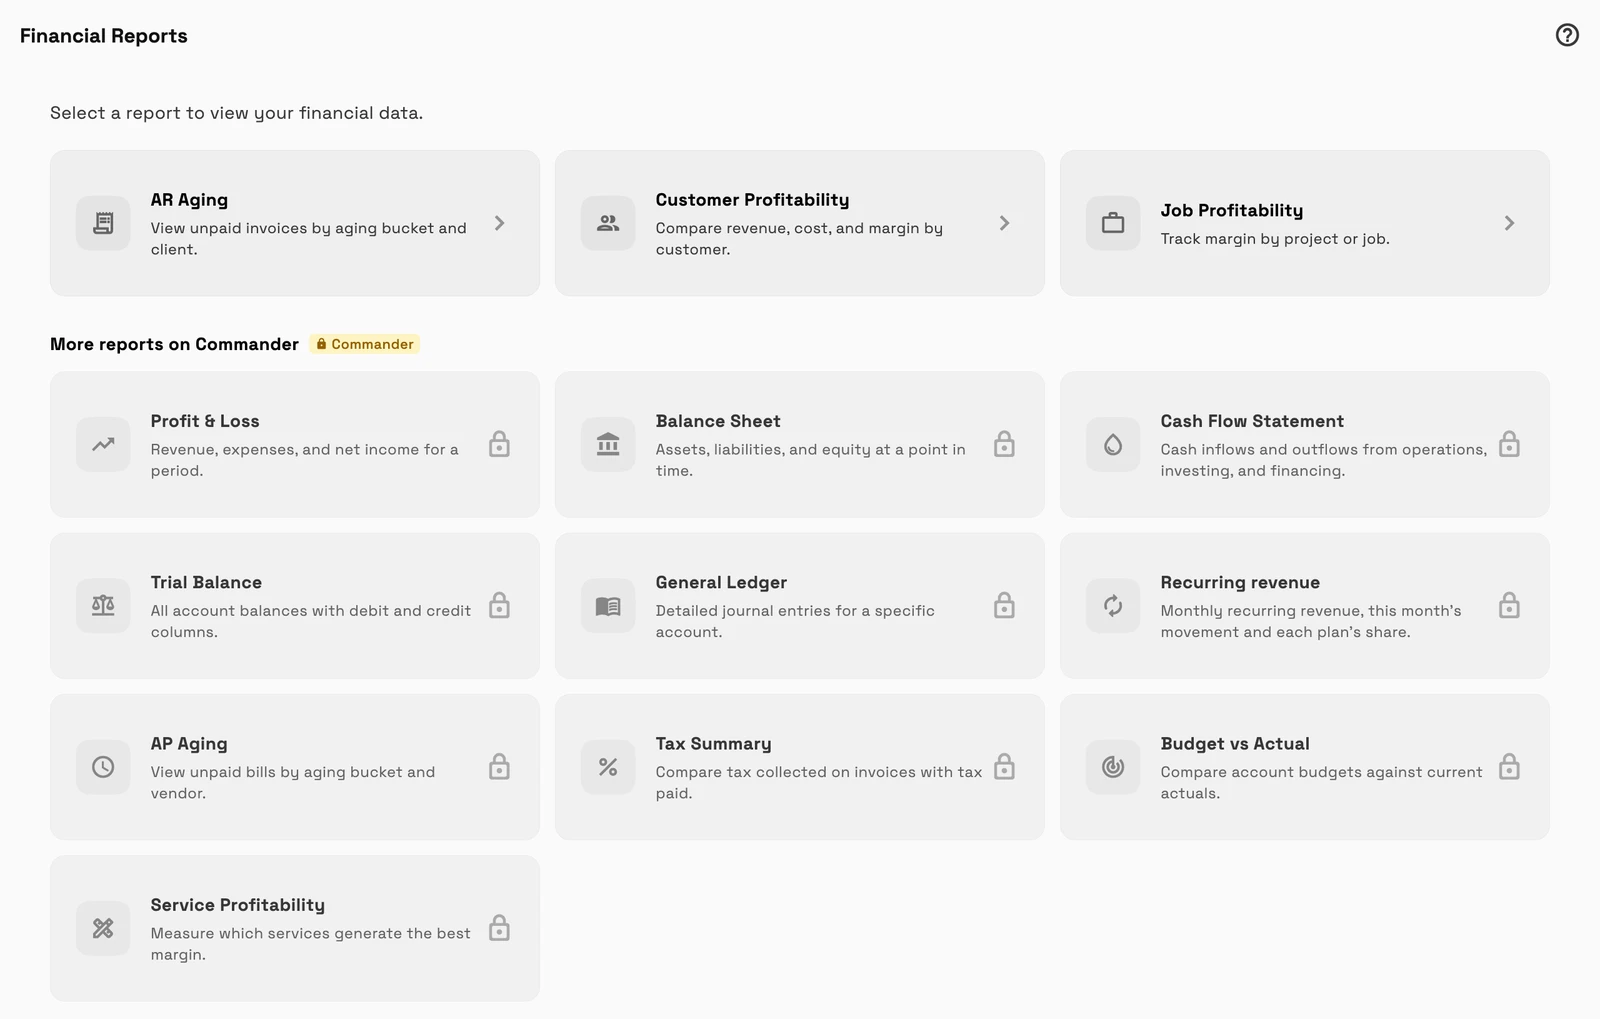Open the Job Profitability report title
This screenshot has width=1600, height=1019.
pos(1231,210)
